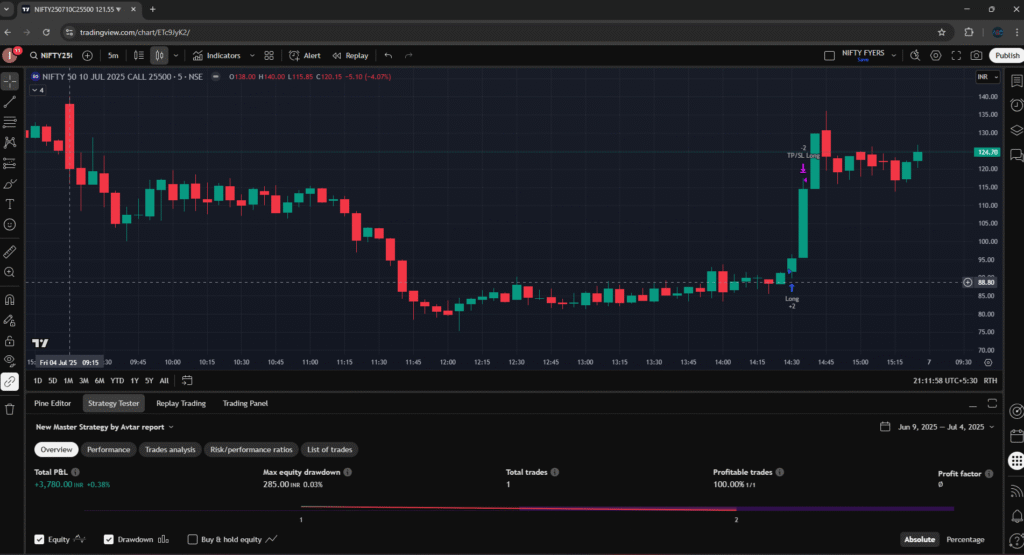
Task: Open the 5m time interval selector
Action: (113, 56)
